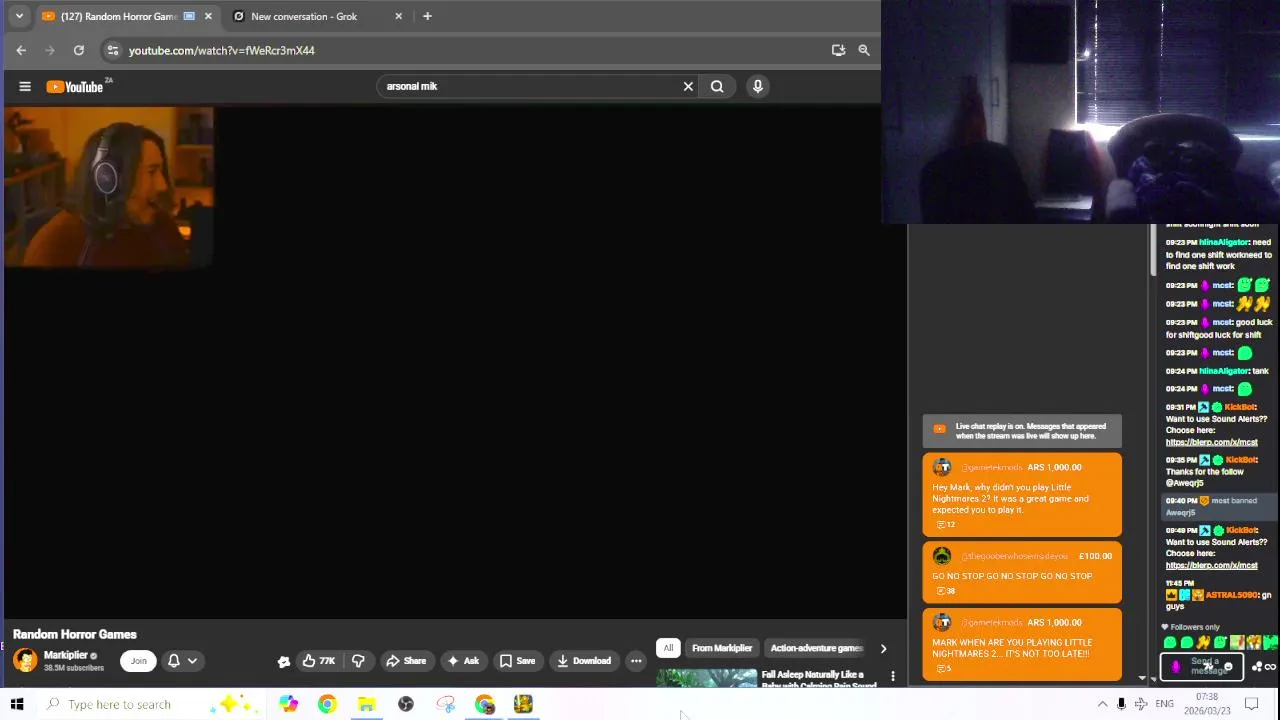The width and height of the screenshot is (1280, 720).
Task: Open the YouTube guide hamburger menu
Action: pyautogui.click(x=25, y=86)
